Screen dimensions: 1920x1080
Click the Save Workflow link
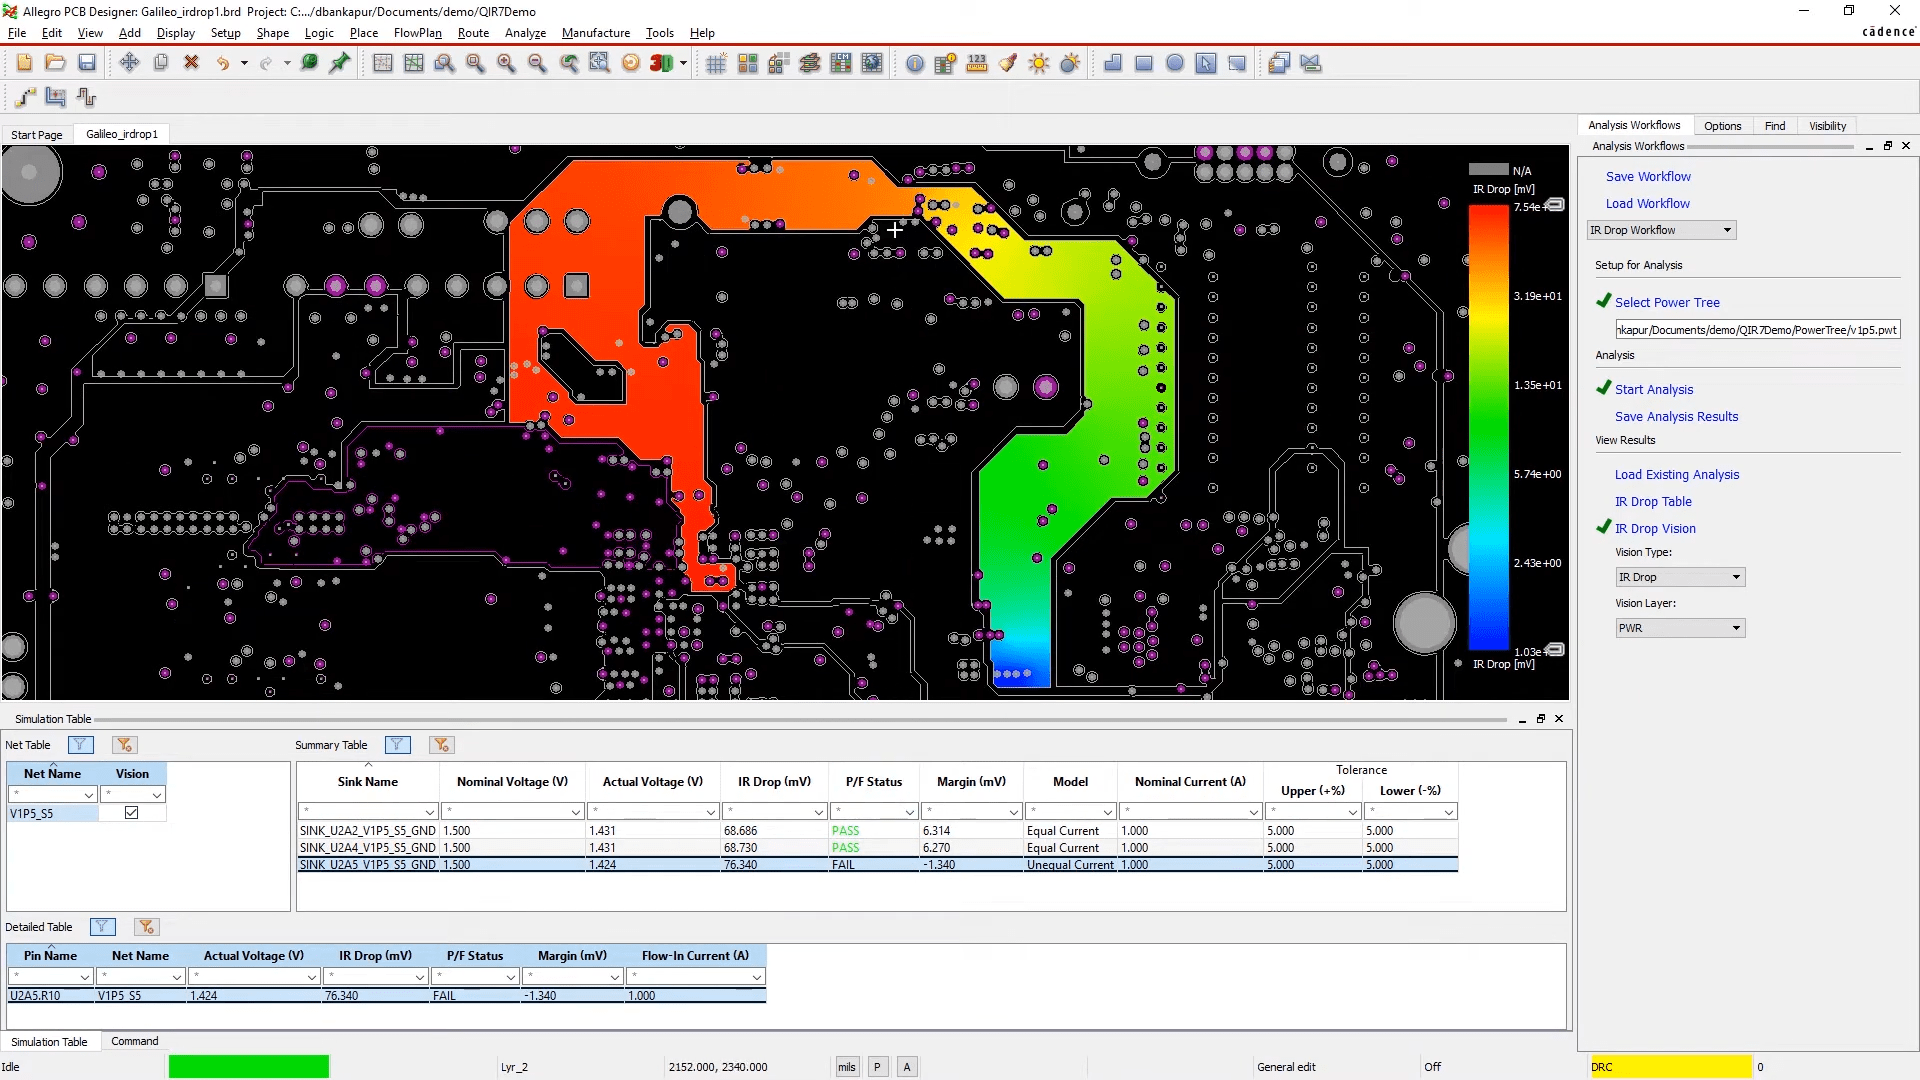[1648, 176]
